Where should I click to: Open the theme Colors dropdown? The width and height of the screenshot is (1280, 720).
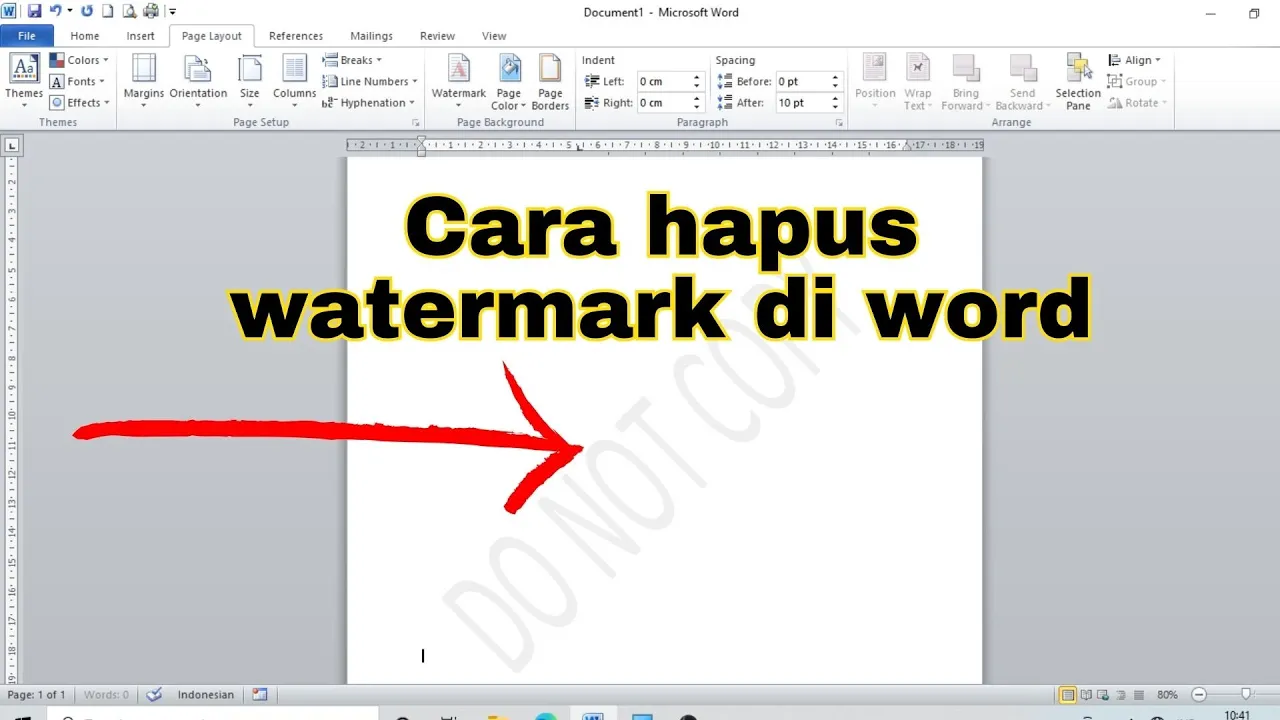click(79, 60)
